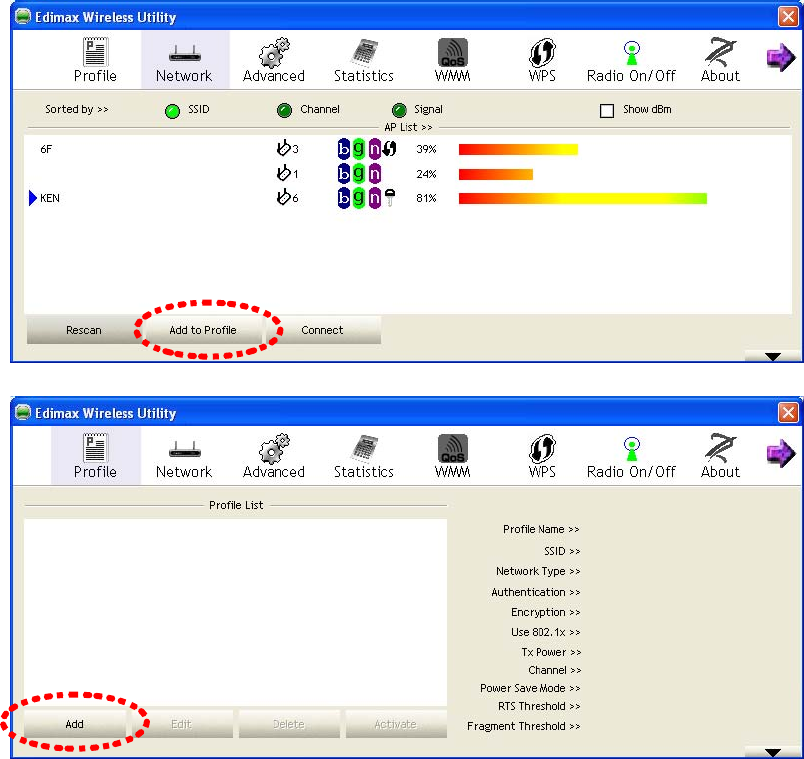Click 81% signal value text

pos(426,198)
